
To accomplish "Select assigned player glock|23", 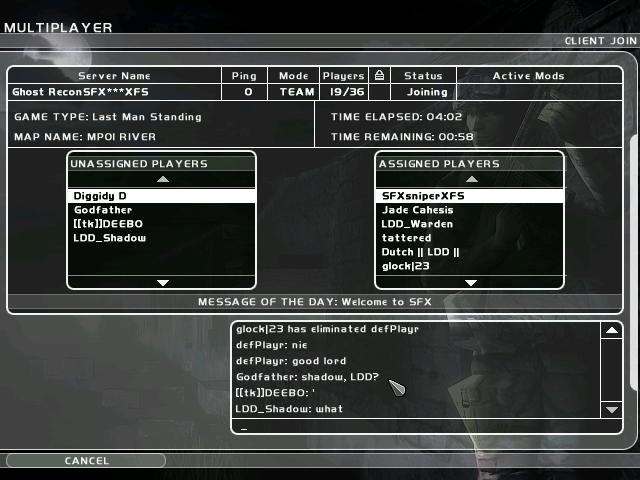I will (469, 266).
